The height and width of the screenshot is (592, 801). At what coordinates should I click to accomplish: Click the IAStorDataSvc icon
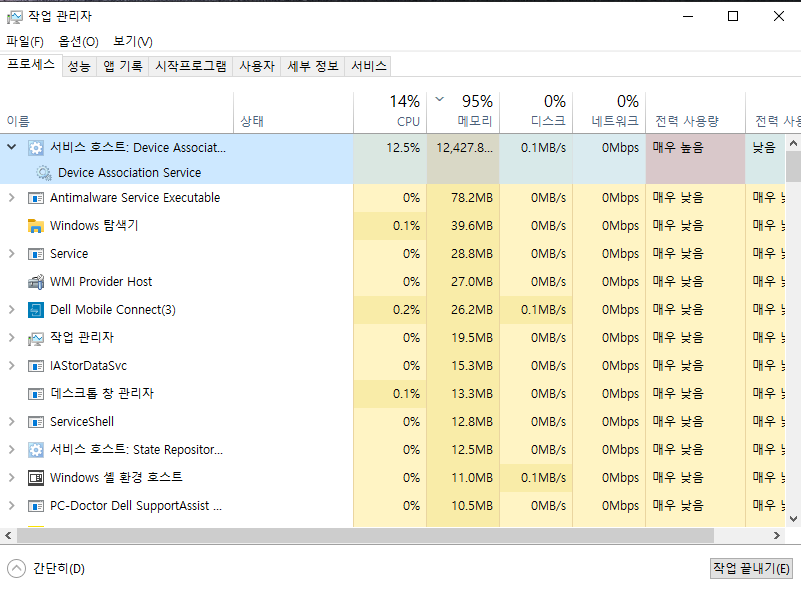(36, 366)
